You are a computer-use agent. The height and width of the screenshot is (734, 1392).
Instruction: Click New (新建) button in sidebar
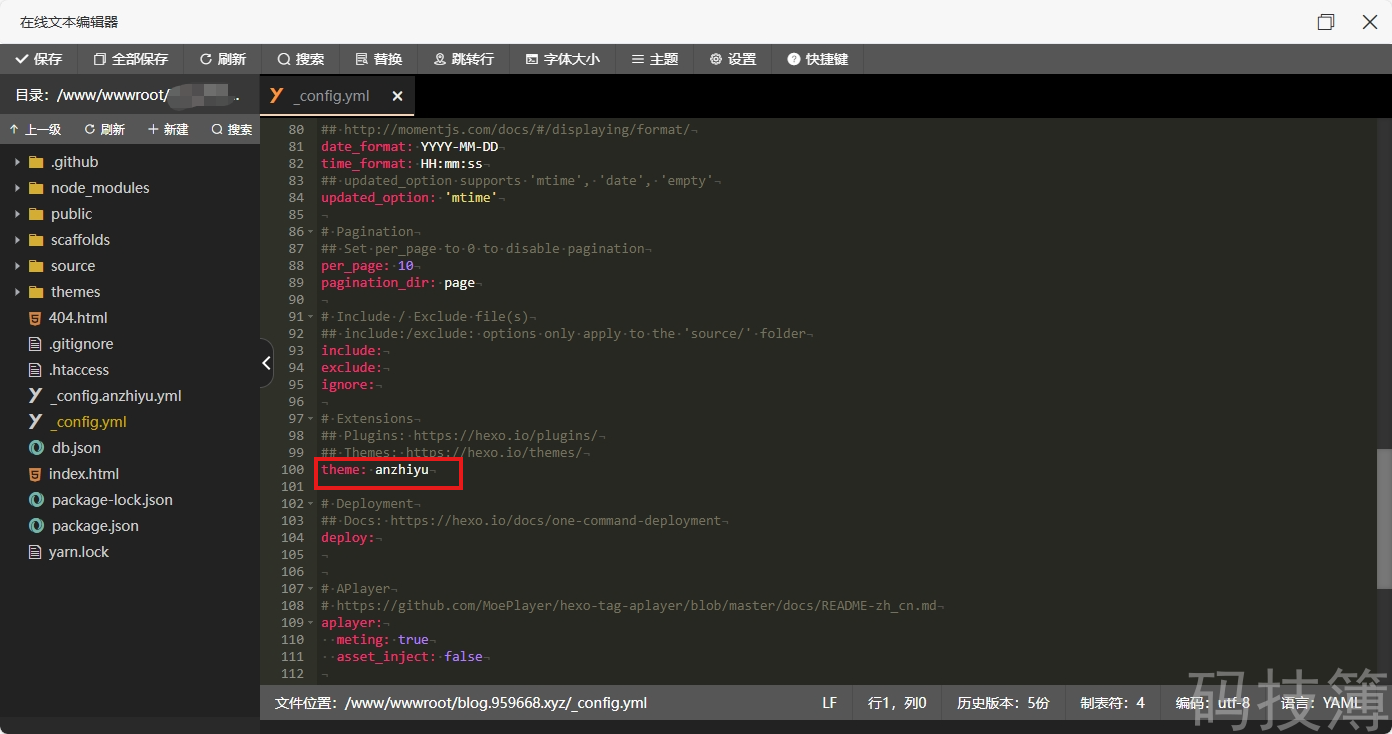[x=168, y=129]
